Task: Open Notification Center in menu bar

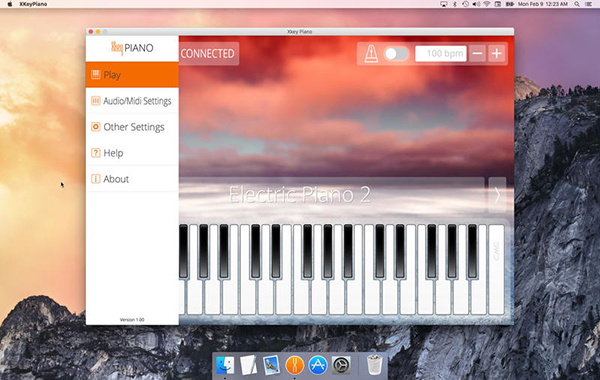Action: click(x=589, y=4)
